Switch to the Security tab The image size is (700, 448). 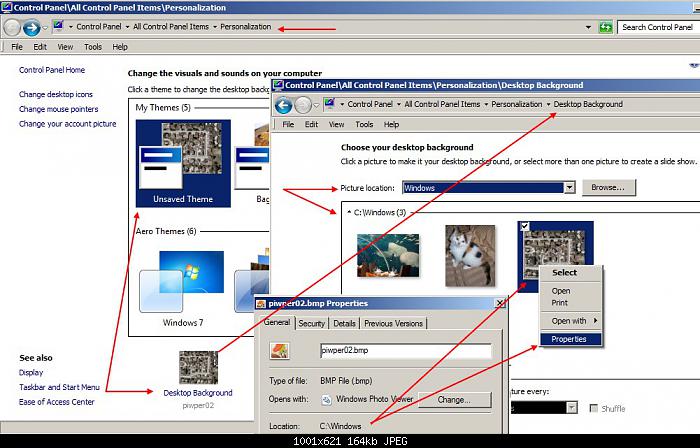tap(311, 324)
